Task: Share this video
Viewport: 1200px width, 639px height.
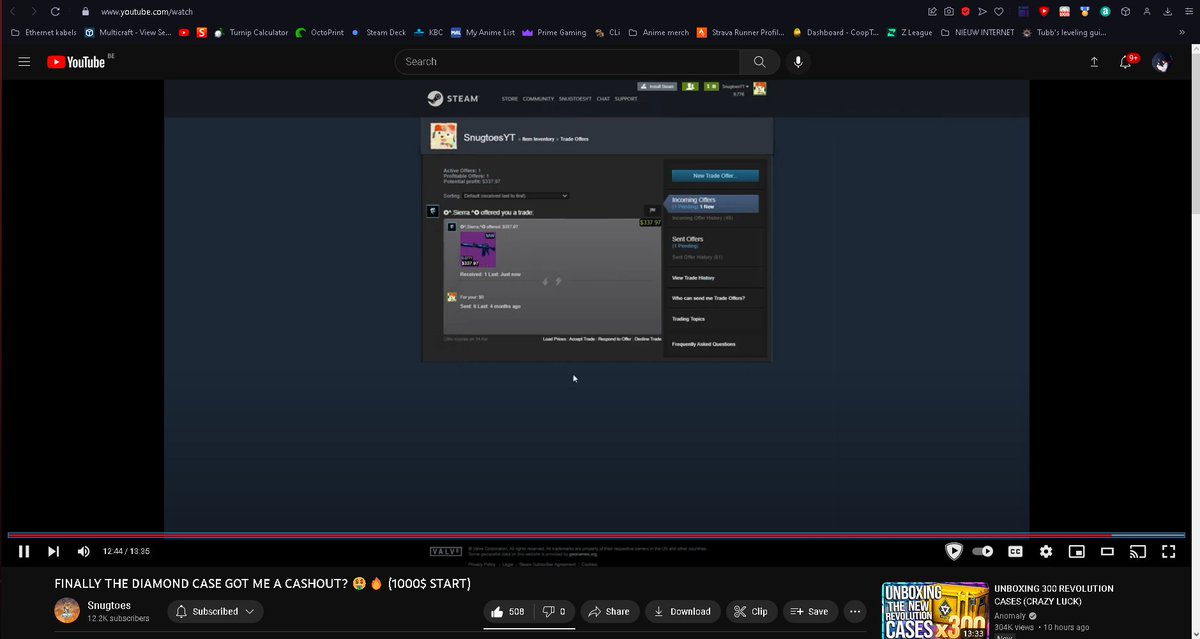Action: pos(609,611)
